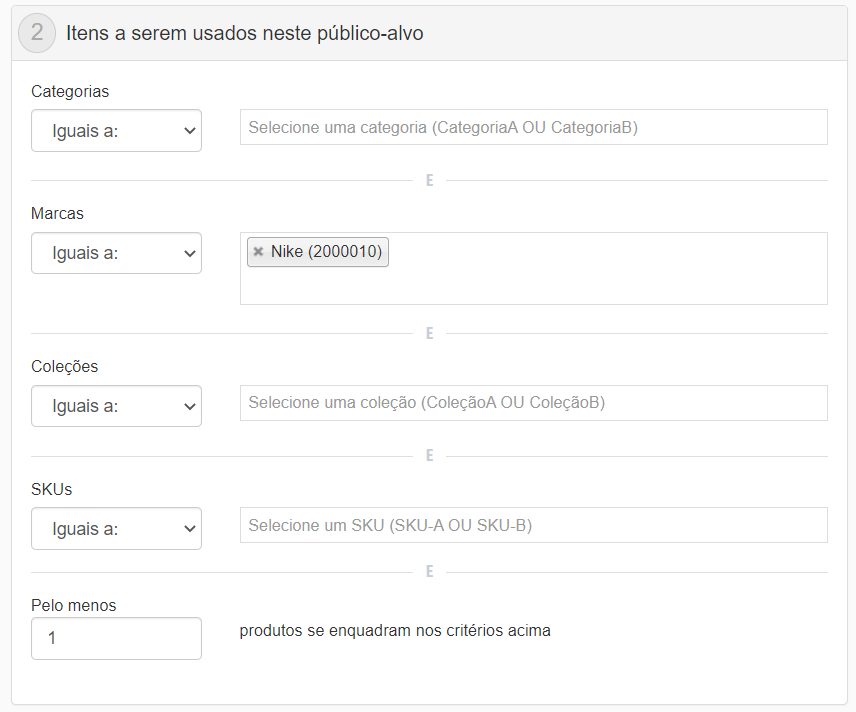Open the Categorias 'Iguais a:' dropdown
This screenshot has width=856, height=712.
pos(116,130)
